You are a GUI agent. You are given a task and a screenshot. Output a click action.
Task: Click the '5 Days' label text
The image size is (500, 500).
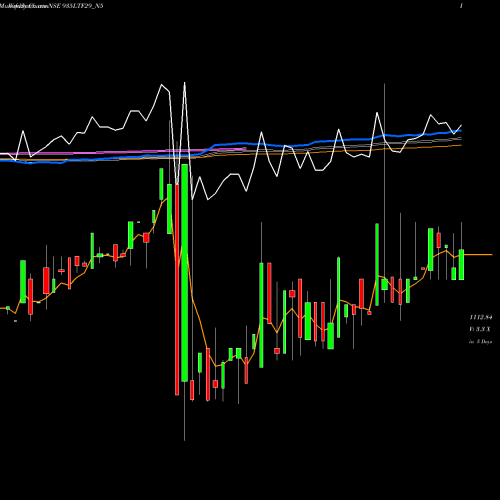point(484,342)
